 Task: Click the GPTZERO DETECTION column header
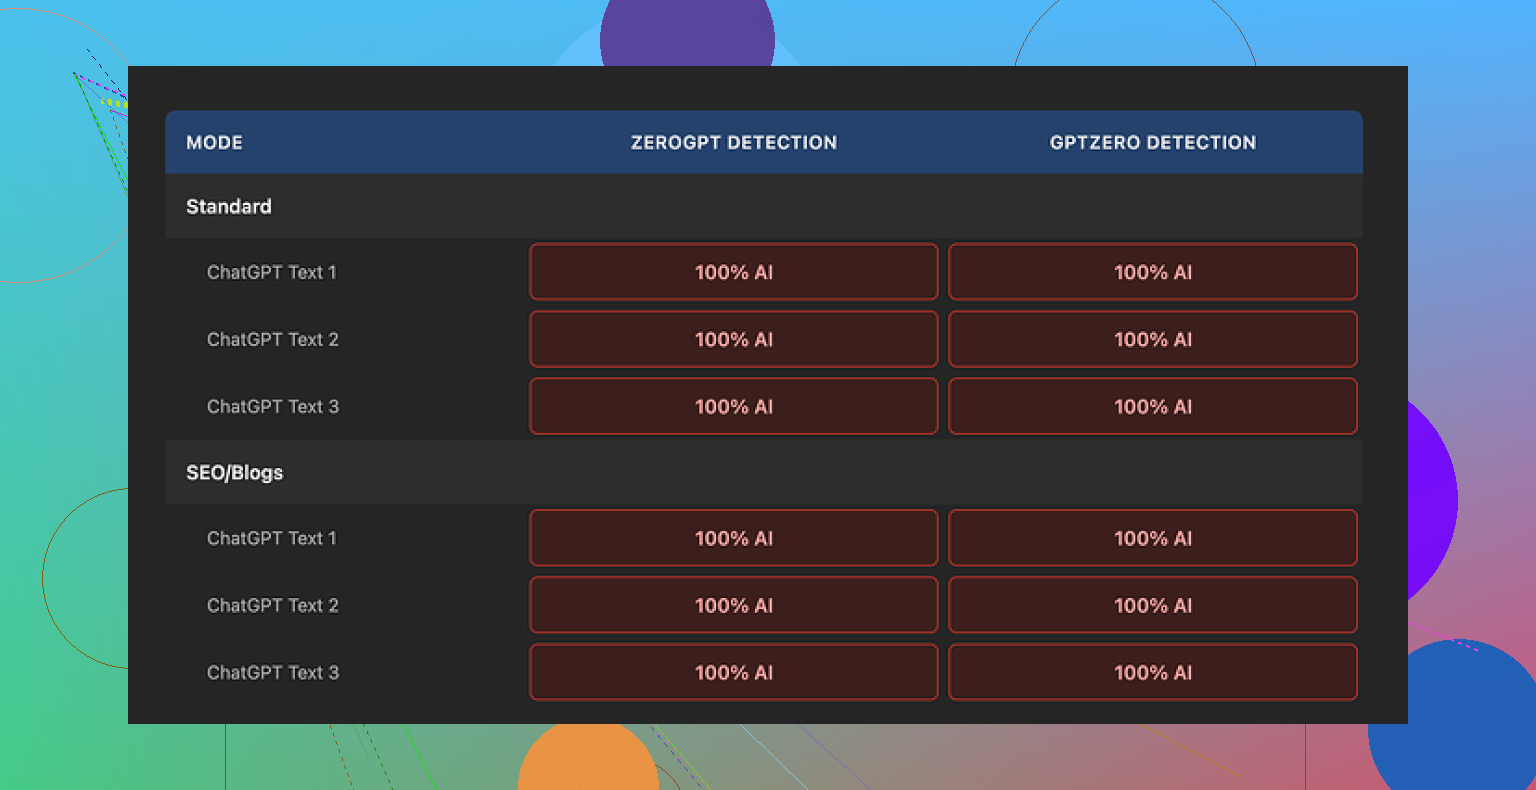click(1152, 142)
